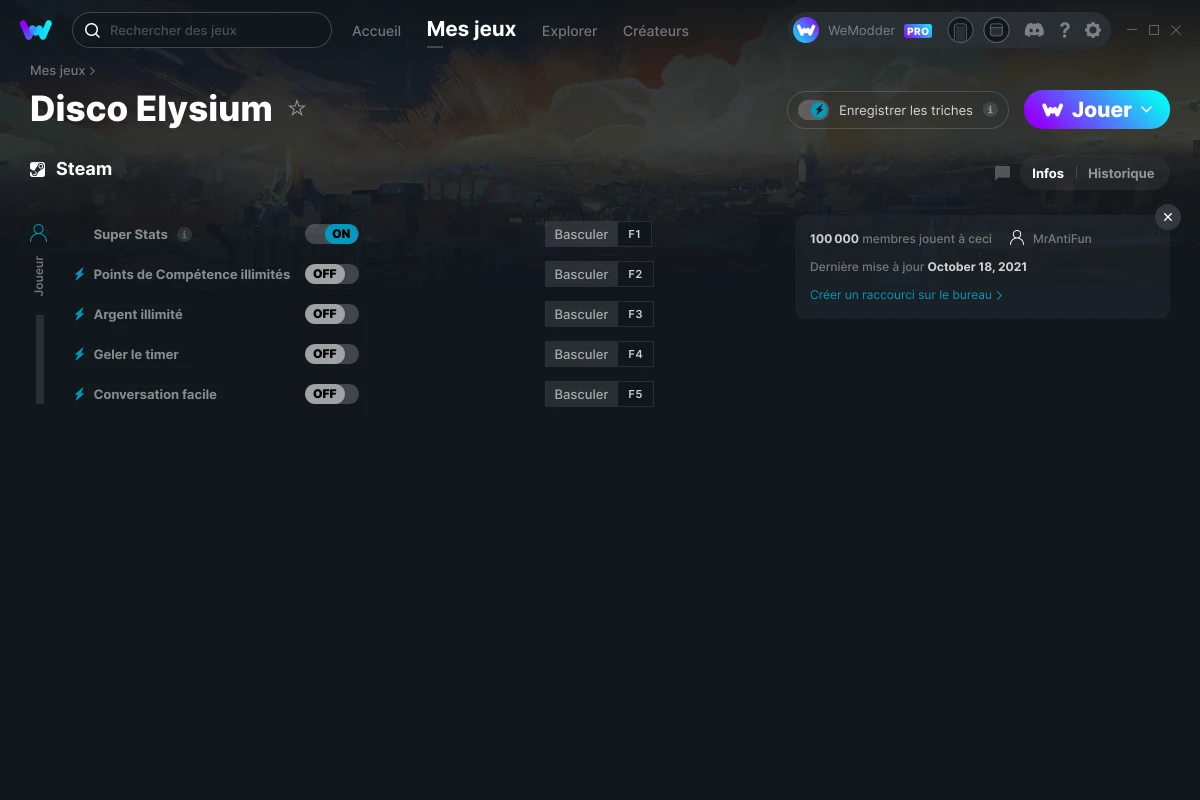Turn off the Super Stats toggle

pyautogui.click(x=332, y=234)
